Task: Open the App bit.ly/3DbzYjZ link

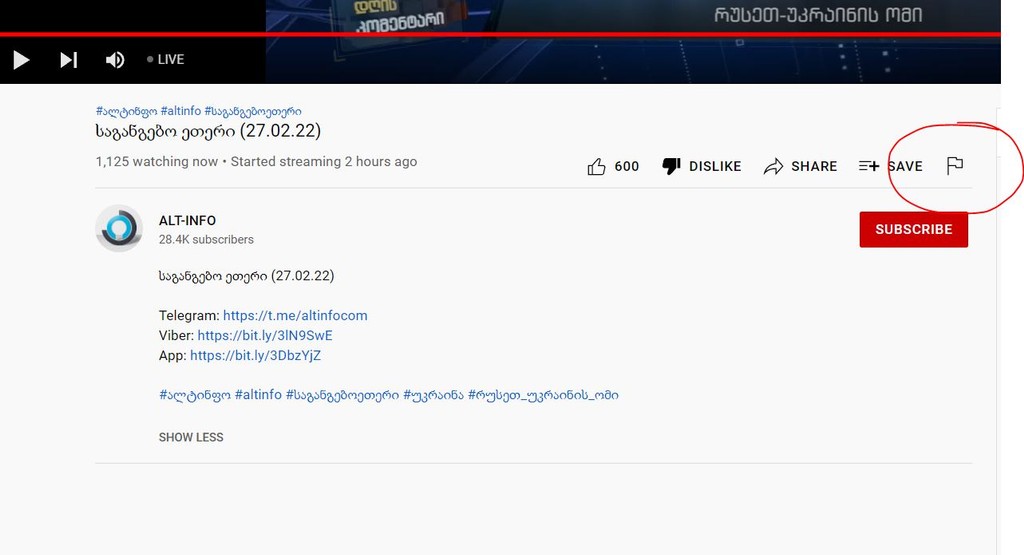Action: click(255, 356)
